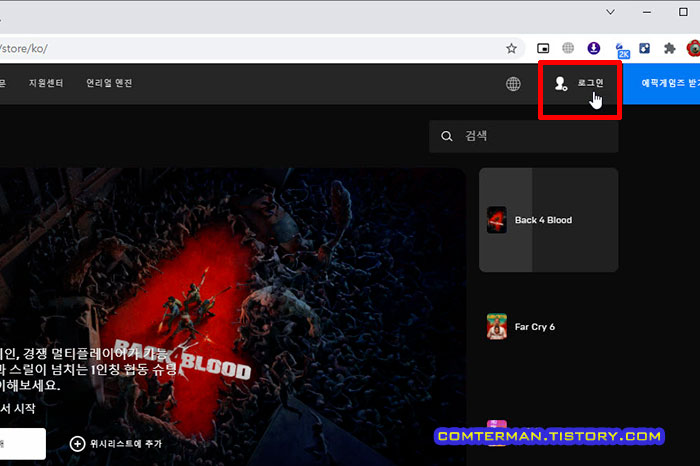Click the Back 4 Blood hero banner
This screenshot has height=466, width=700.
[x=232, y=317]
